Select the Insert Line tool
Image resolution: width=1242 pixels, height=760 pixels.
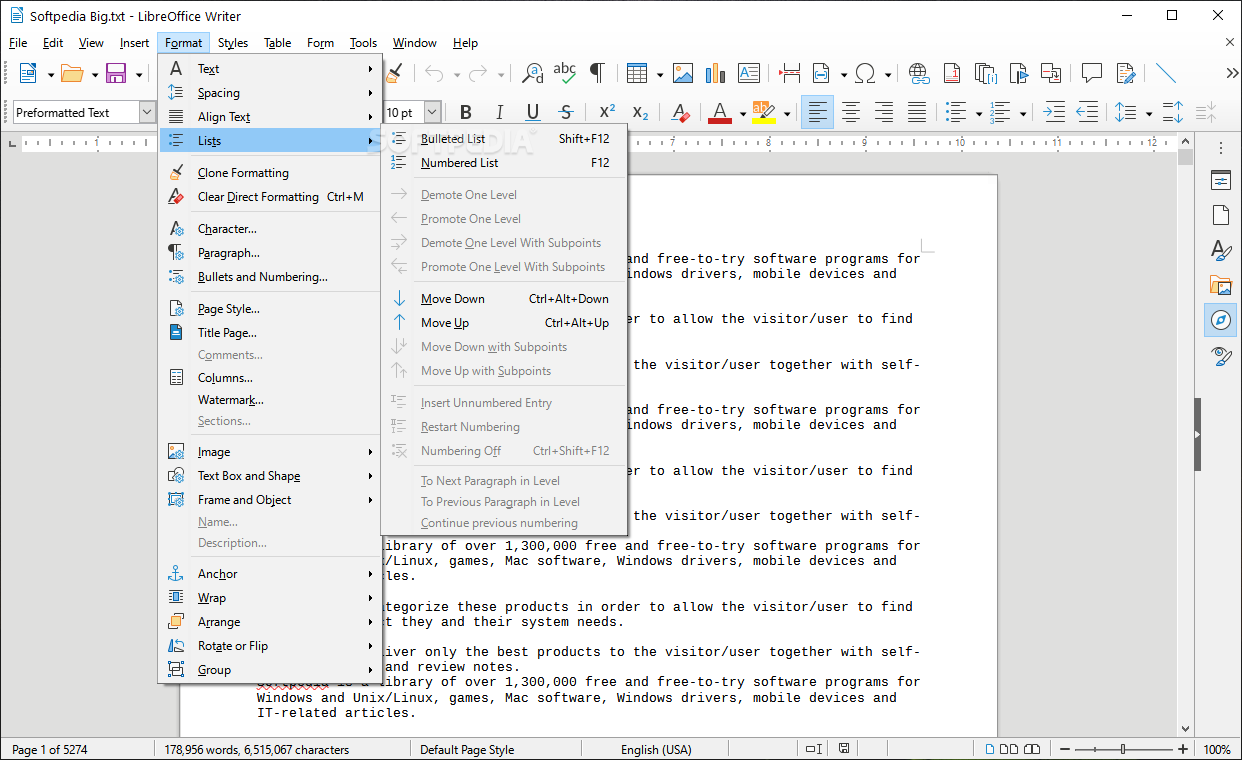tap(1166, 73)
